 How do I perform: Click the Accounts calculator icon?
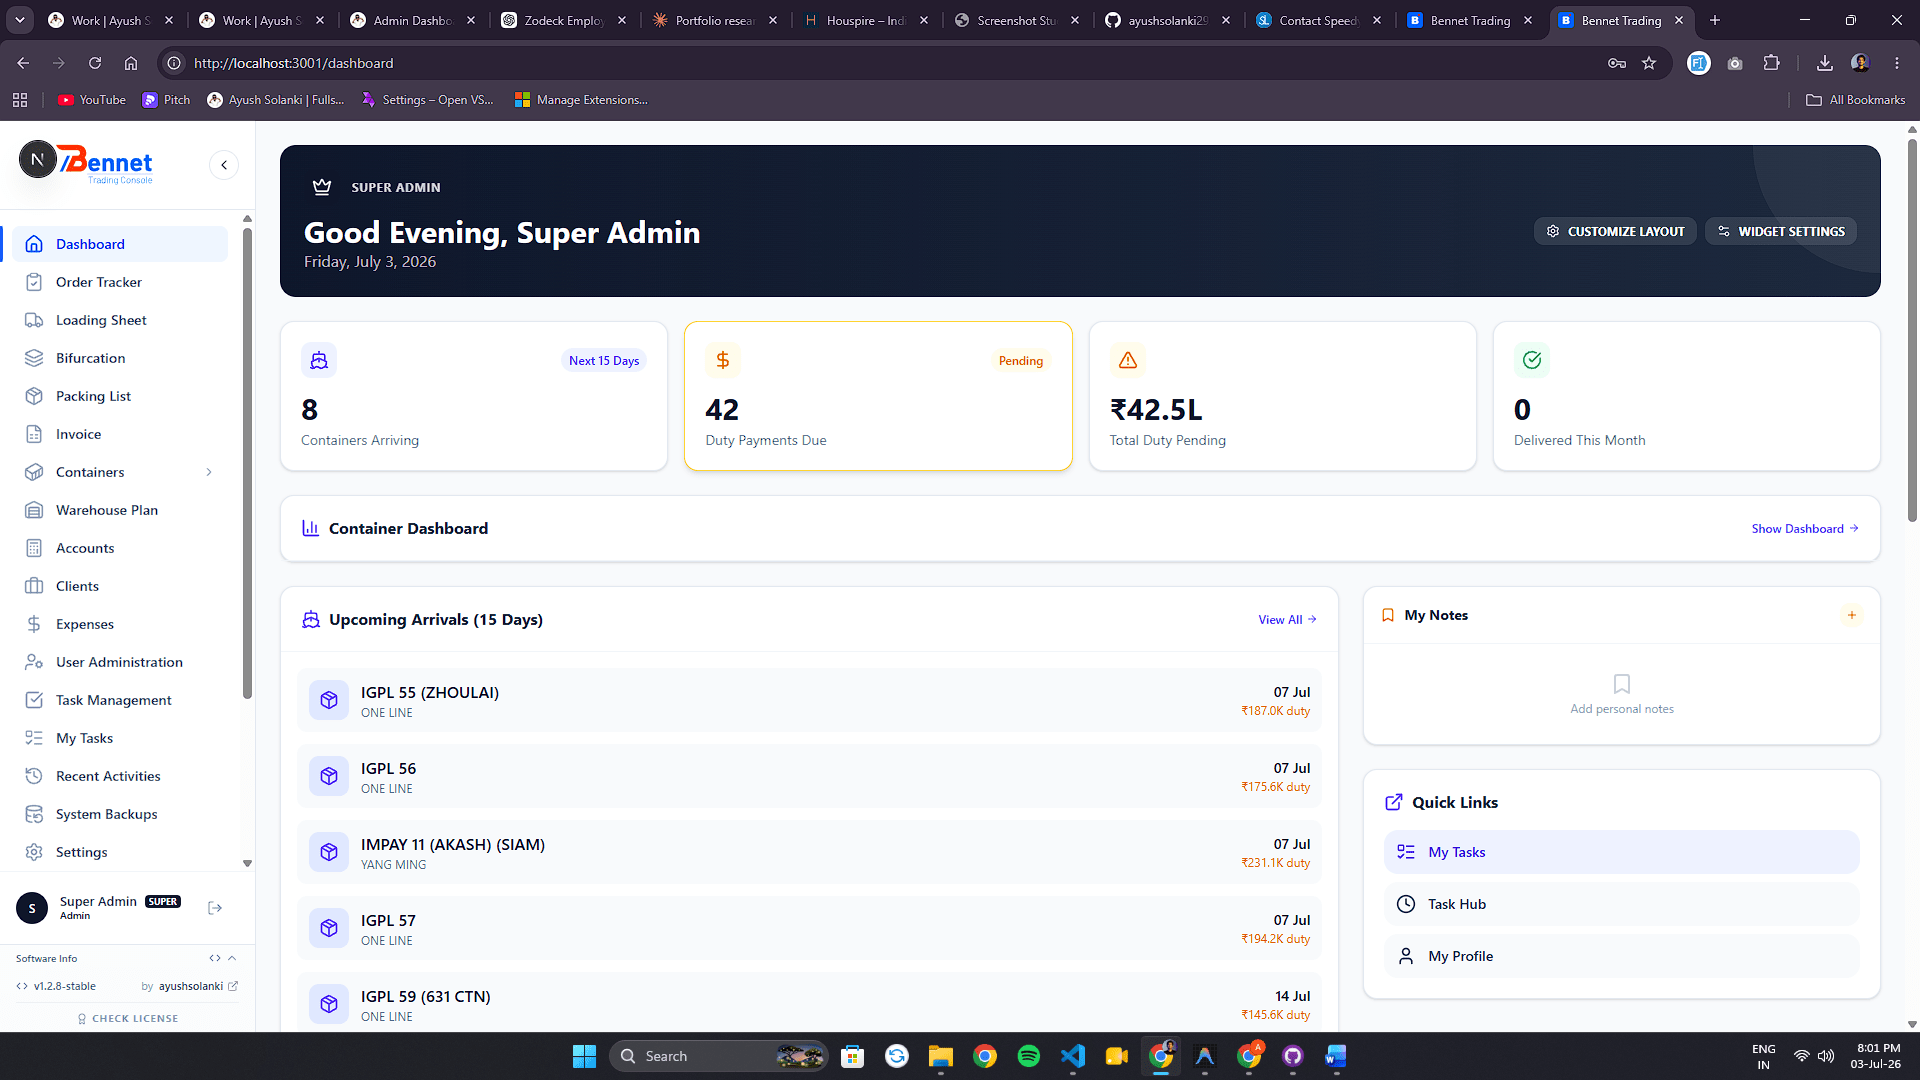[x=34, y=548]
